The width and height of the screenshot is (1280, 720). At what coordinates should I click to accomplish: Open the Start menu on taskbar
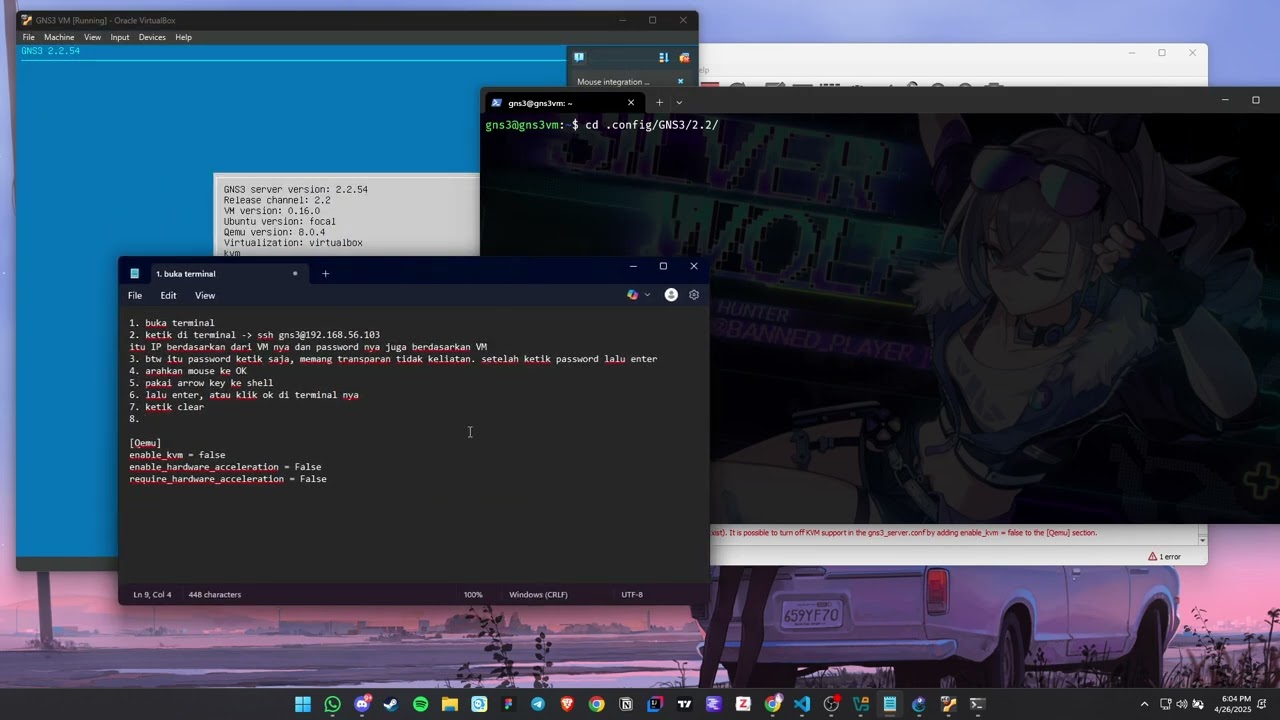pyautogui.click(x=303, y=704)
